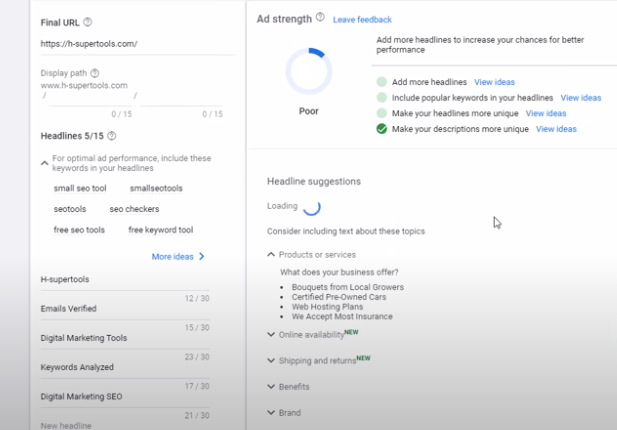Click the More ideas link

(x=173, y=257)
